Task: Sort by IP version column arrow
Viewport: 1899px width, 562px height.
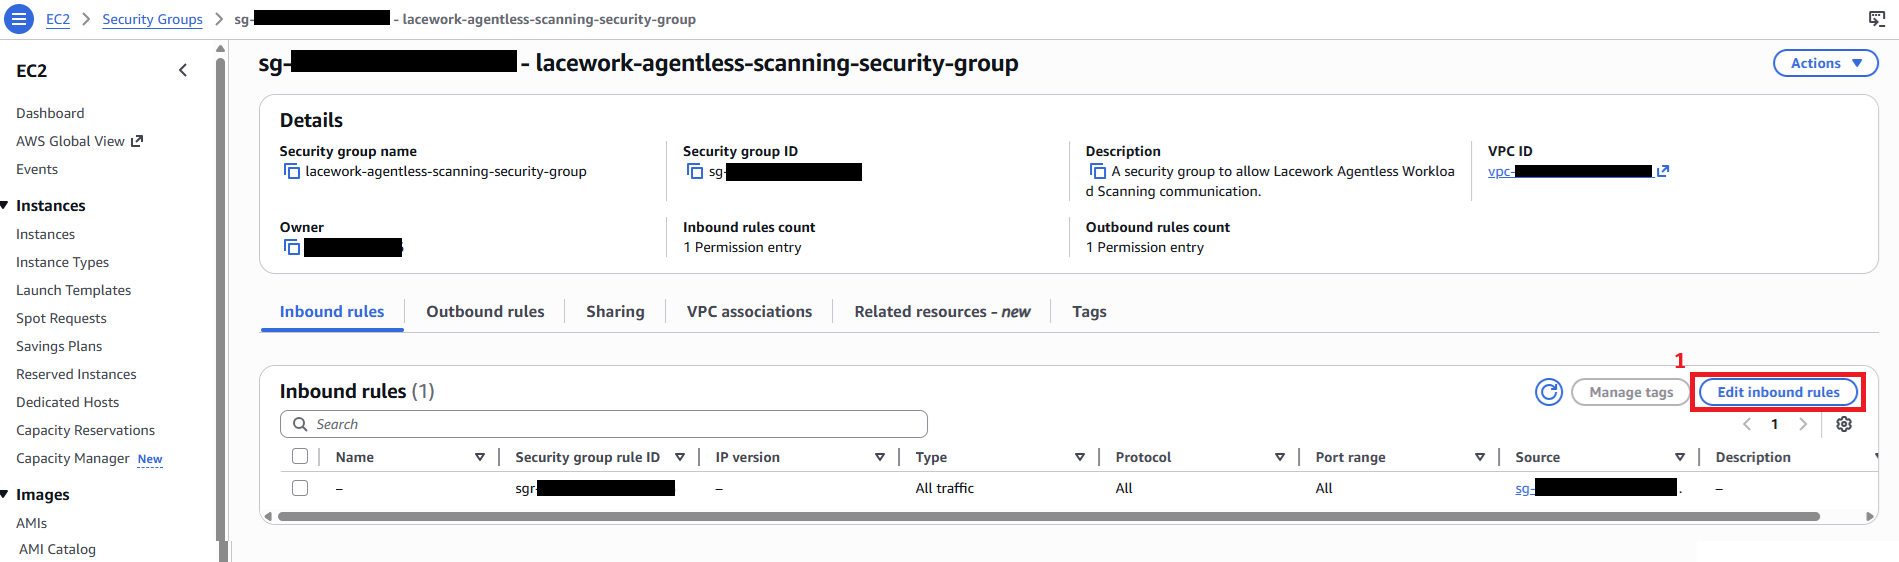Action: point(880,457)
